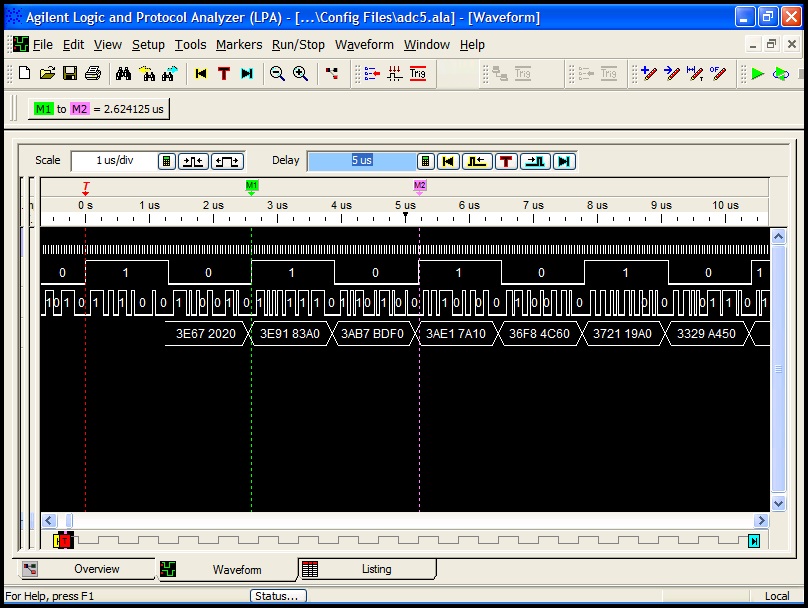Open the Scale calculator keypad icon
Screen dimensions: 808x608
166,161
